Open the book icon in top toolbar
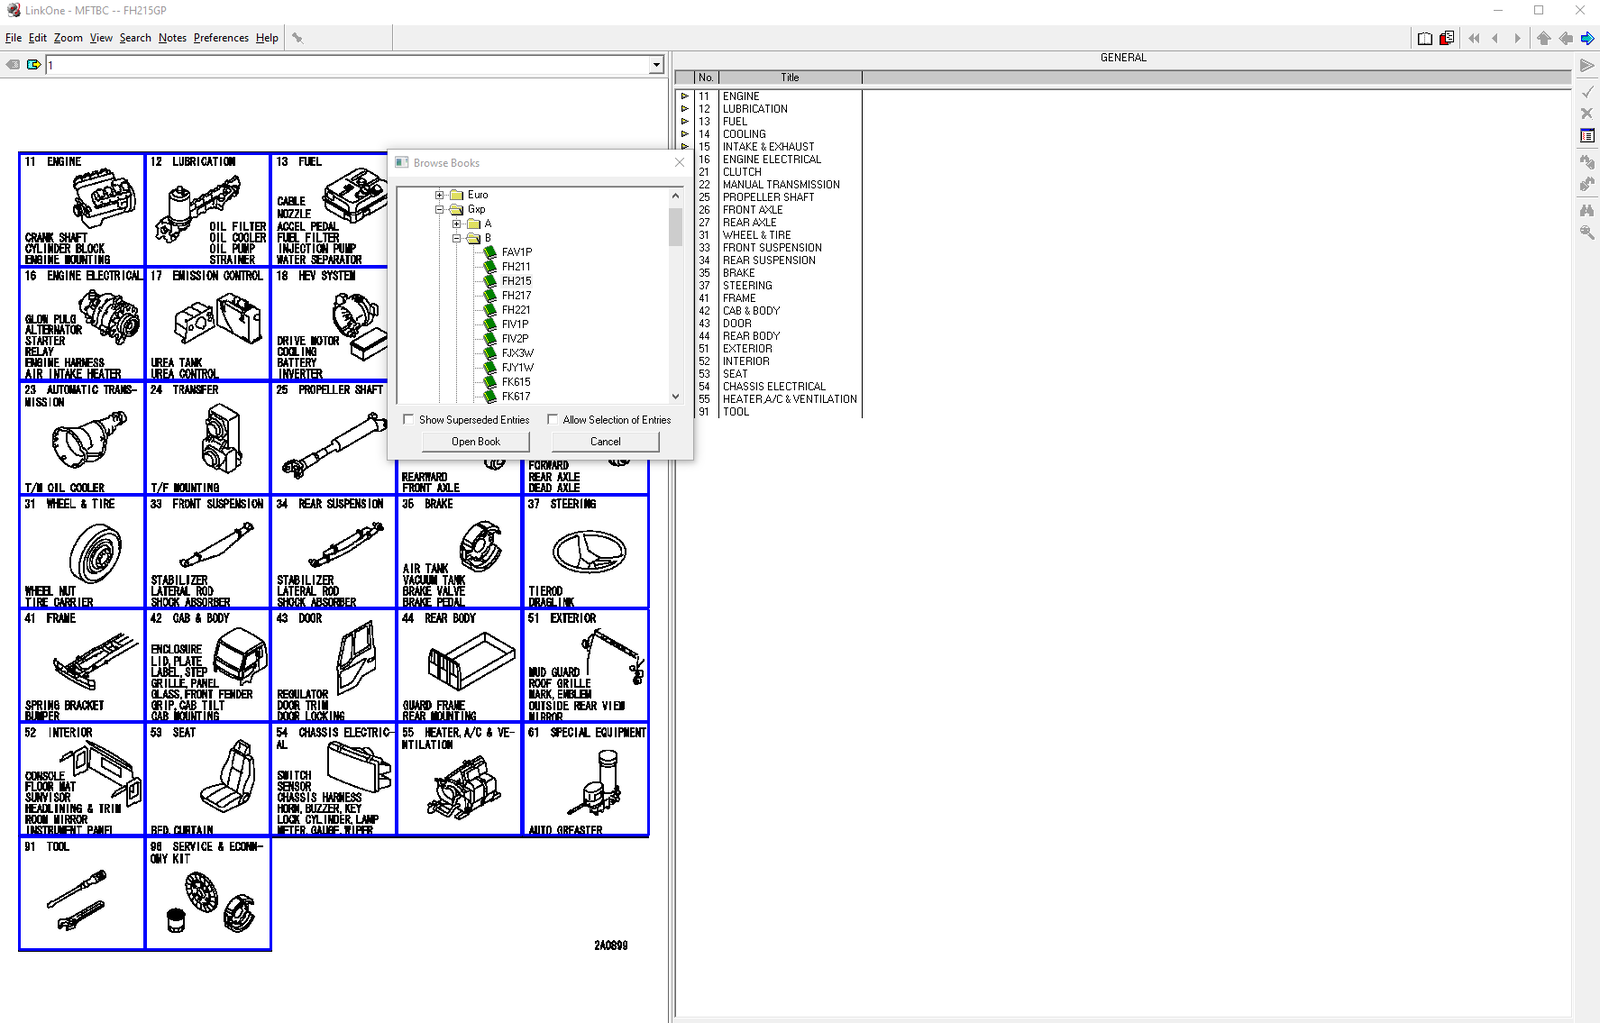 pos(1425,38)
